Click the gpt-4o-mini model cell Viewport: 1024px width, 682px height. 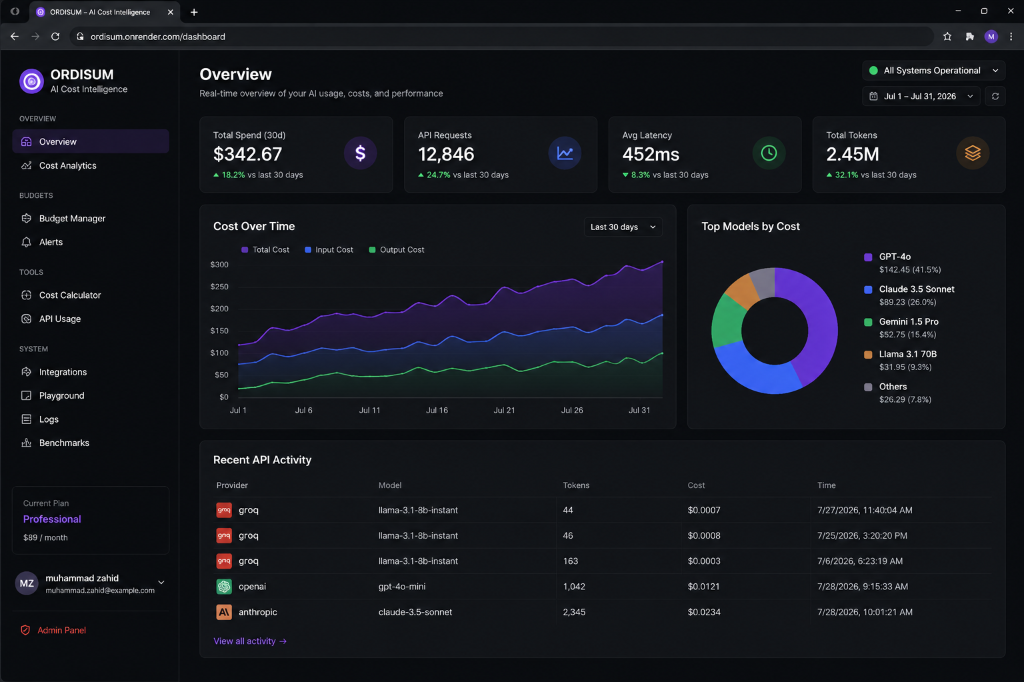click(x=402, y=587)
